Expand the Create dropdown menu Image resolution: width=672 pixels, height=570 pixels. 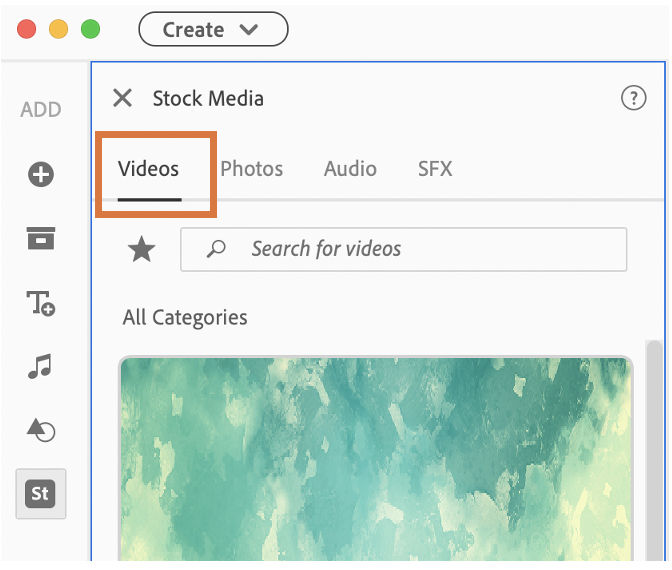212,29
